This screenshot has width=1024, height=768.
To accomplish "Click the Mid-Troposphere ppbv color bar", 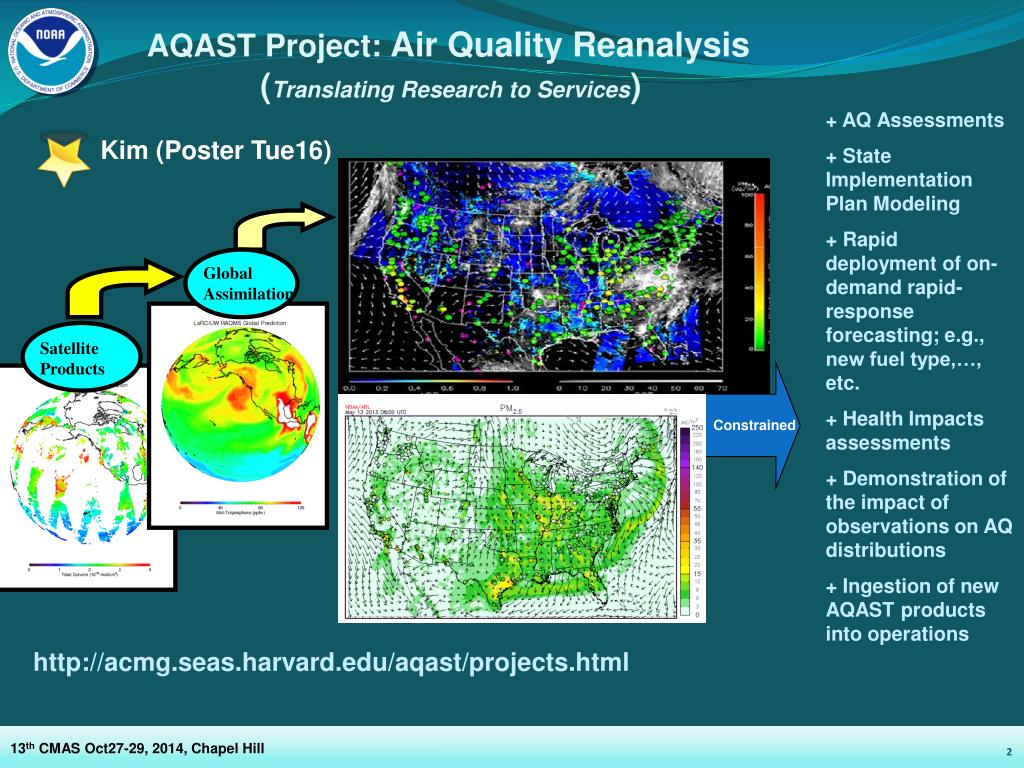I will 242,503.
